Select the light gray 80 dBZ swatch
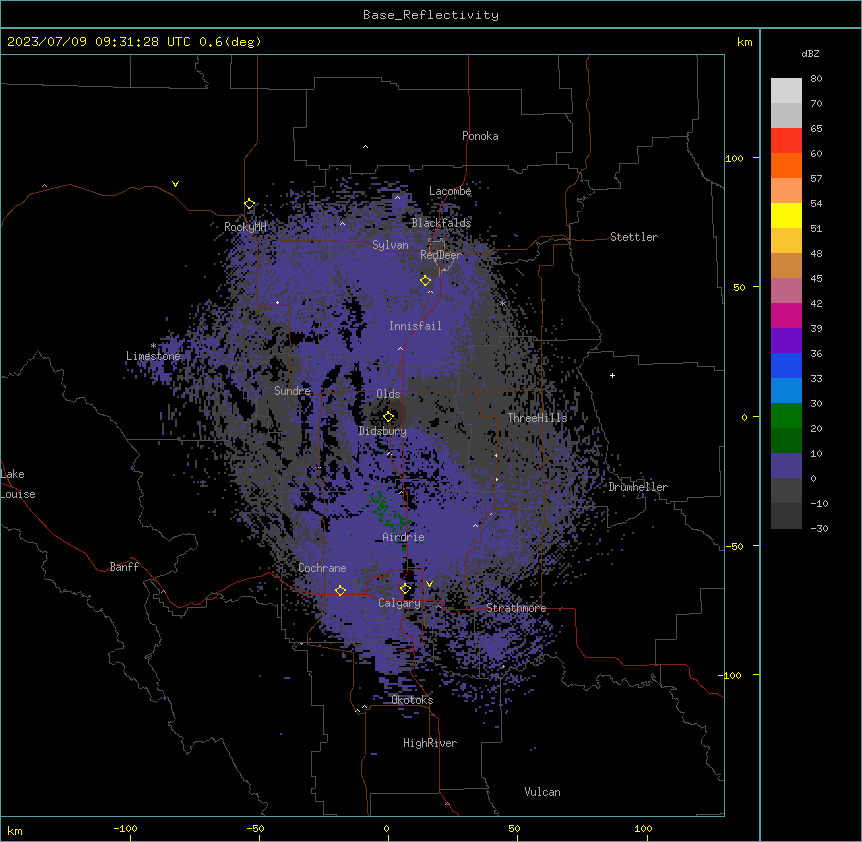 [x=786, y=91]
